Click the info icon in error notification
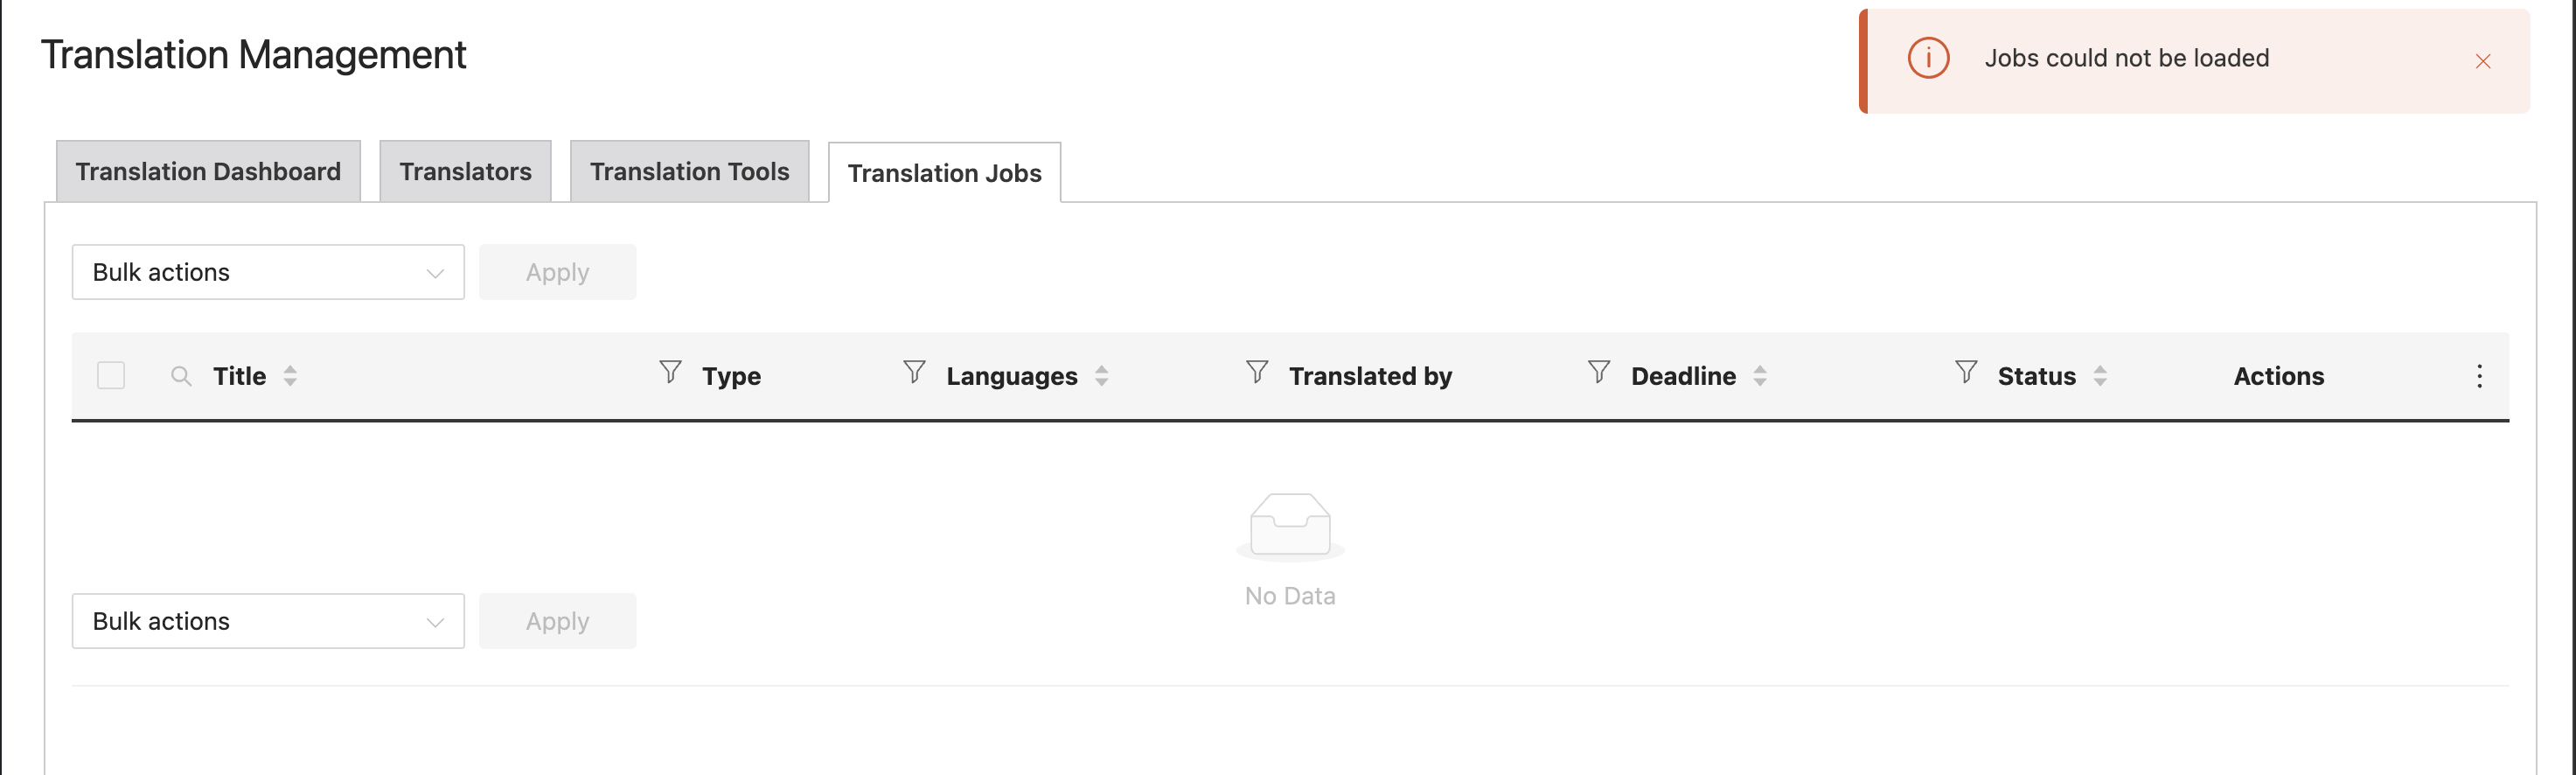Viewport: 2576px width, 775px height. [x=1928, y=58]
